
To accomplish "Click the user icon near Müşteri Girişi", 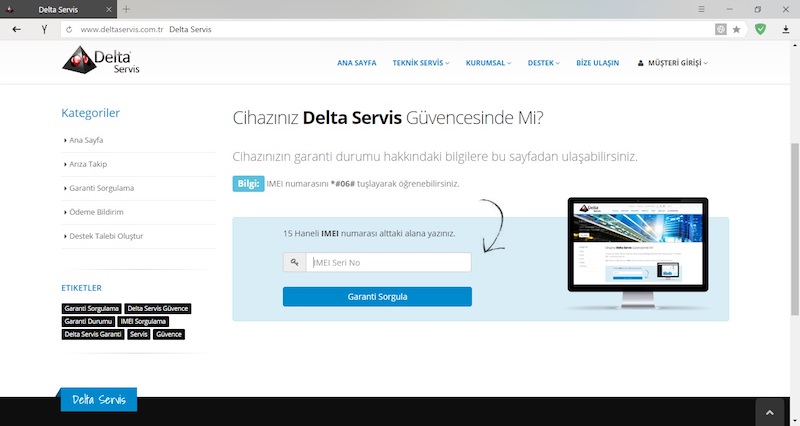I will coord(640,63).
